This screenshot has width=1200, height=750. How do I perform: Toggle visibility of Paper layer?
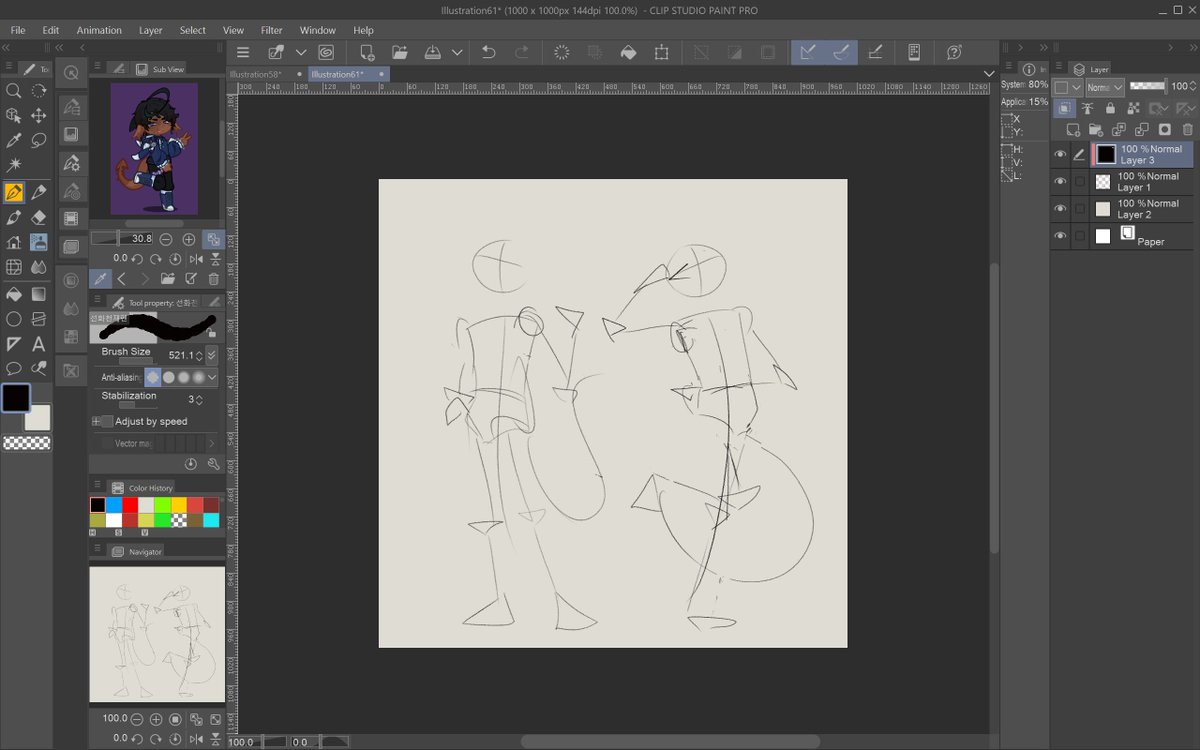tap(1060, 236)
